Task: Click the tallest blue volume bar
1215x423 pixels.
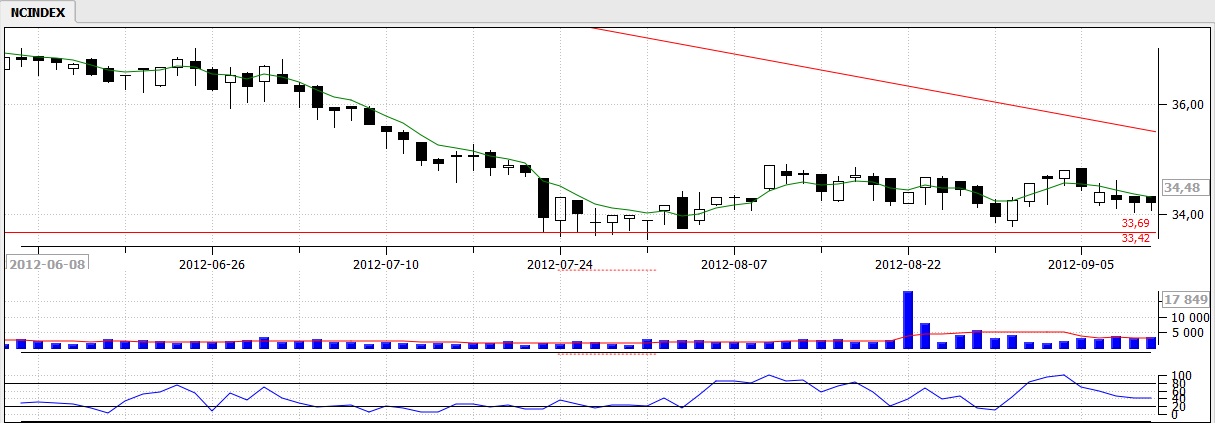Action: pos(908,320)
